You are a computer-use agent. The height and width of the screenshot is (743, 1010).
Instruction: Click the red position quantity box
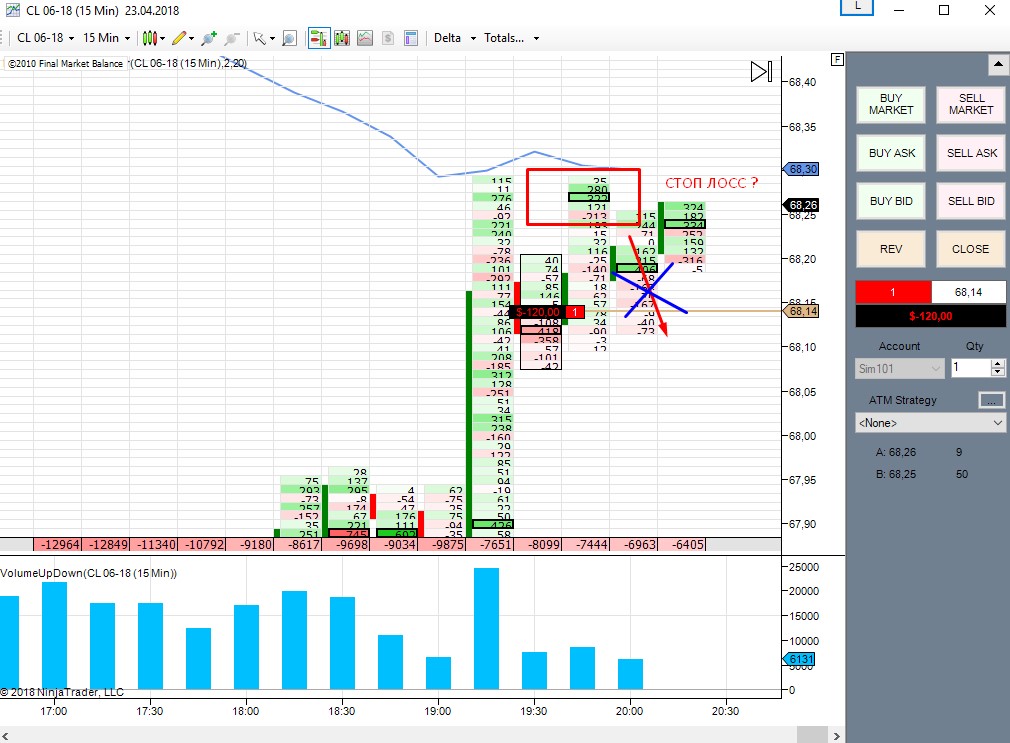tap(893, 292)
